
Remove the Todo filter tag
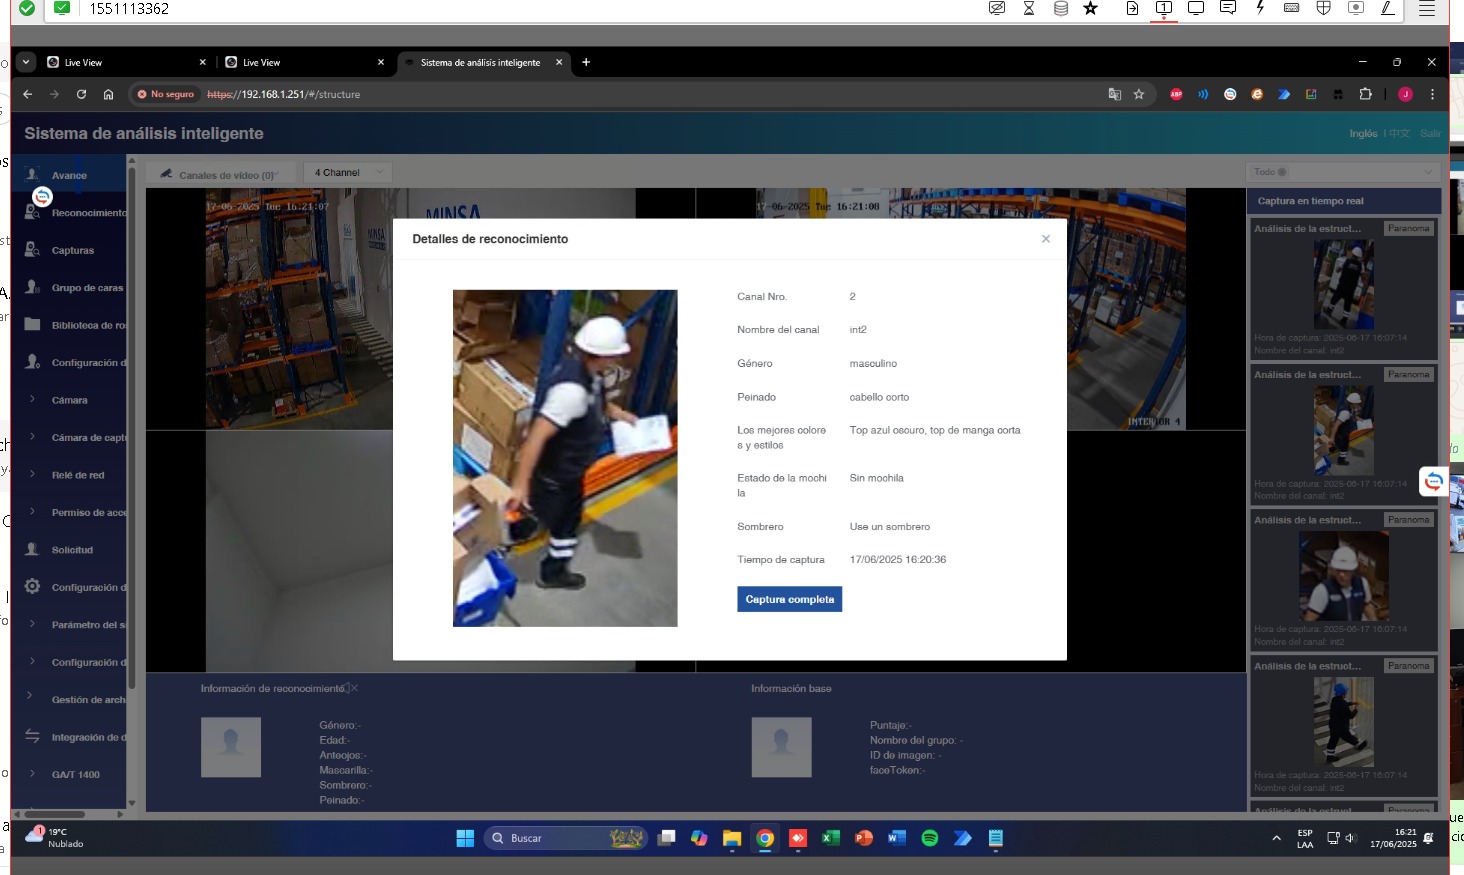click(1282, 172)
